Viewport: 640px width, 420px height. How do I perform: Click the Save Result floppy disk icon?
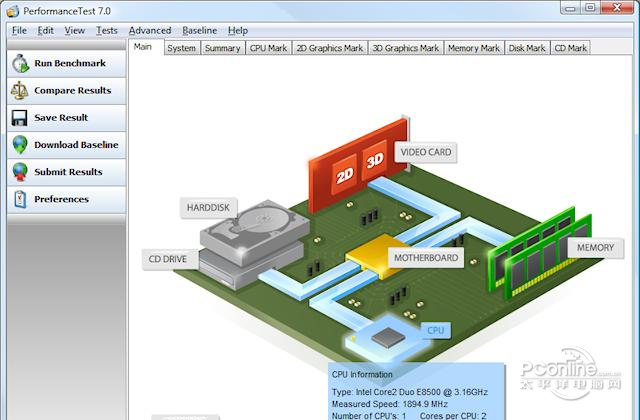(x=19, y=118)
